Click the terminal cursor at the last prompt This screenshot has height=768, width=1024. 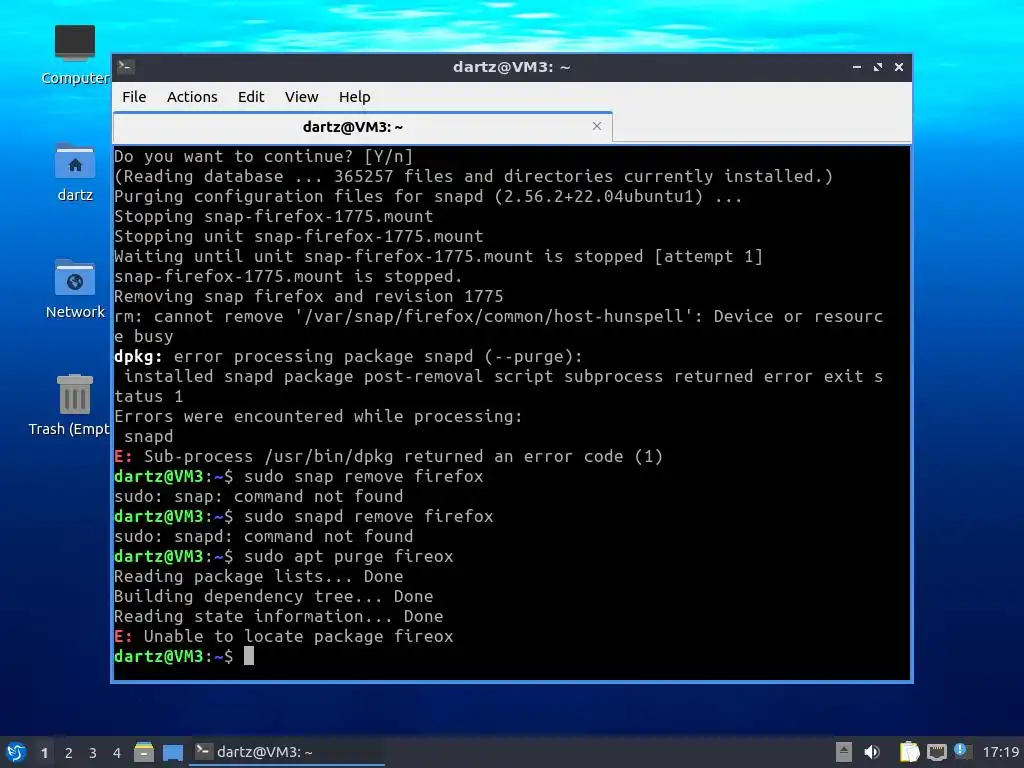(249, 656)
